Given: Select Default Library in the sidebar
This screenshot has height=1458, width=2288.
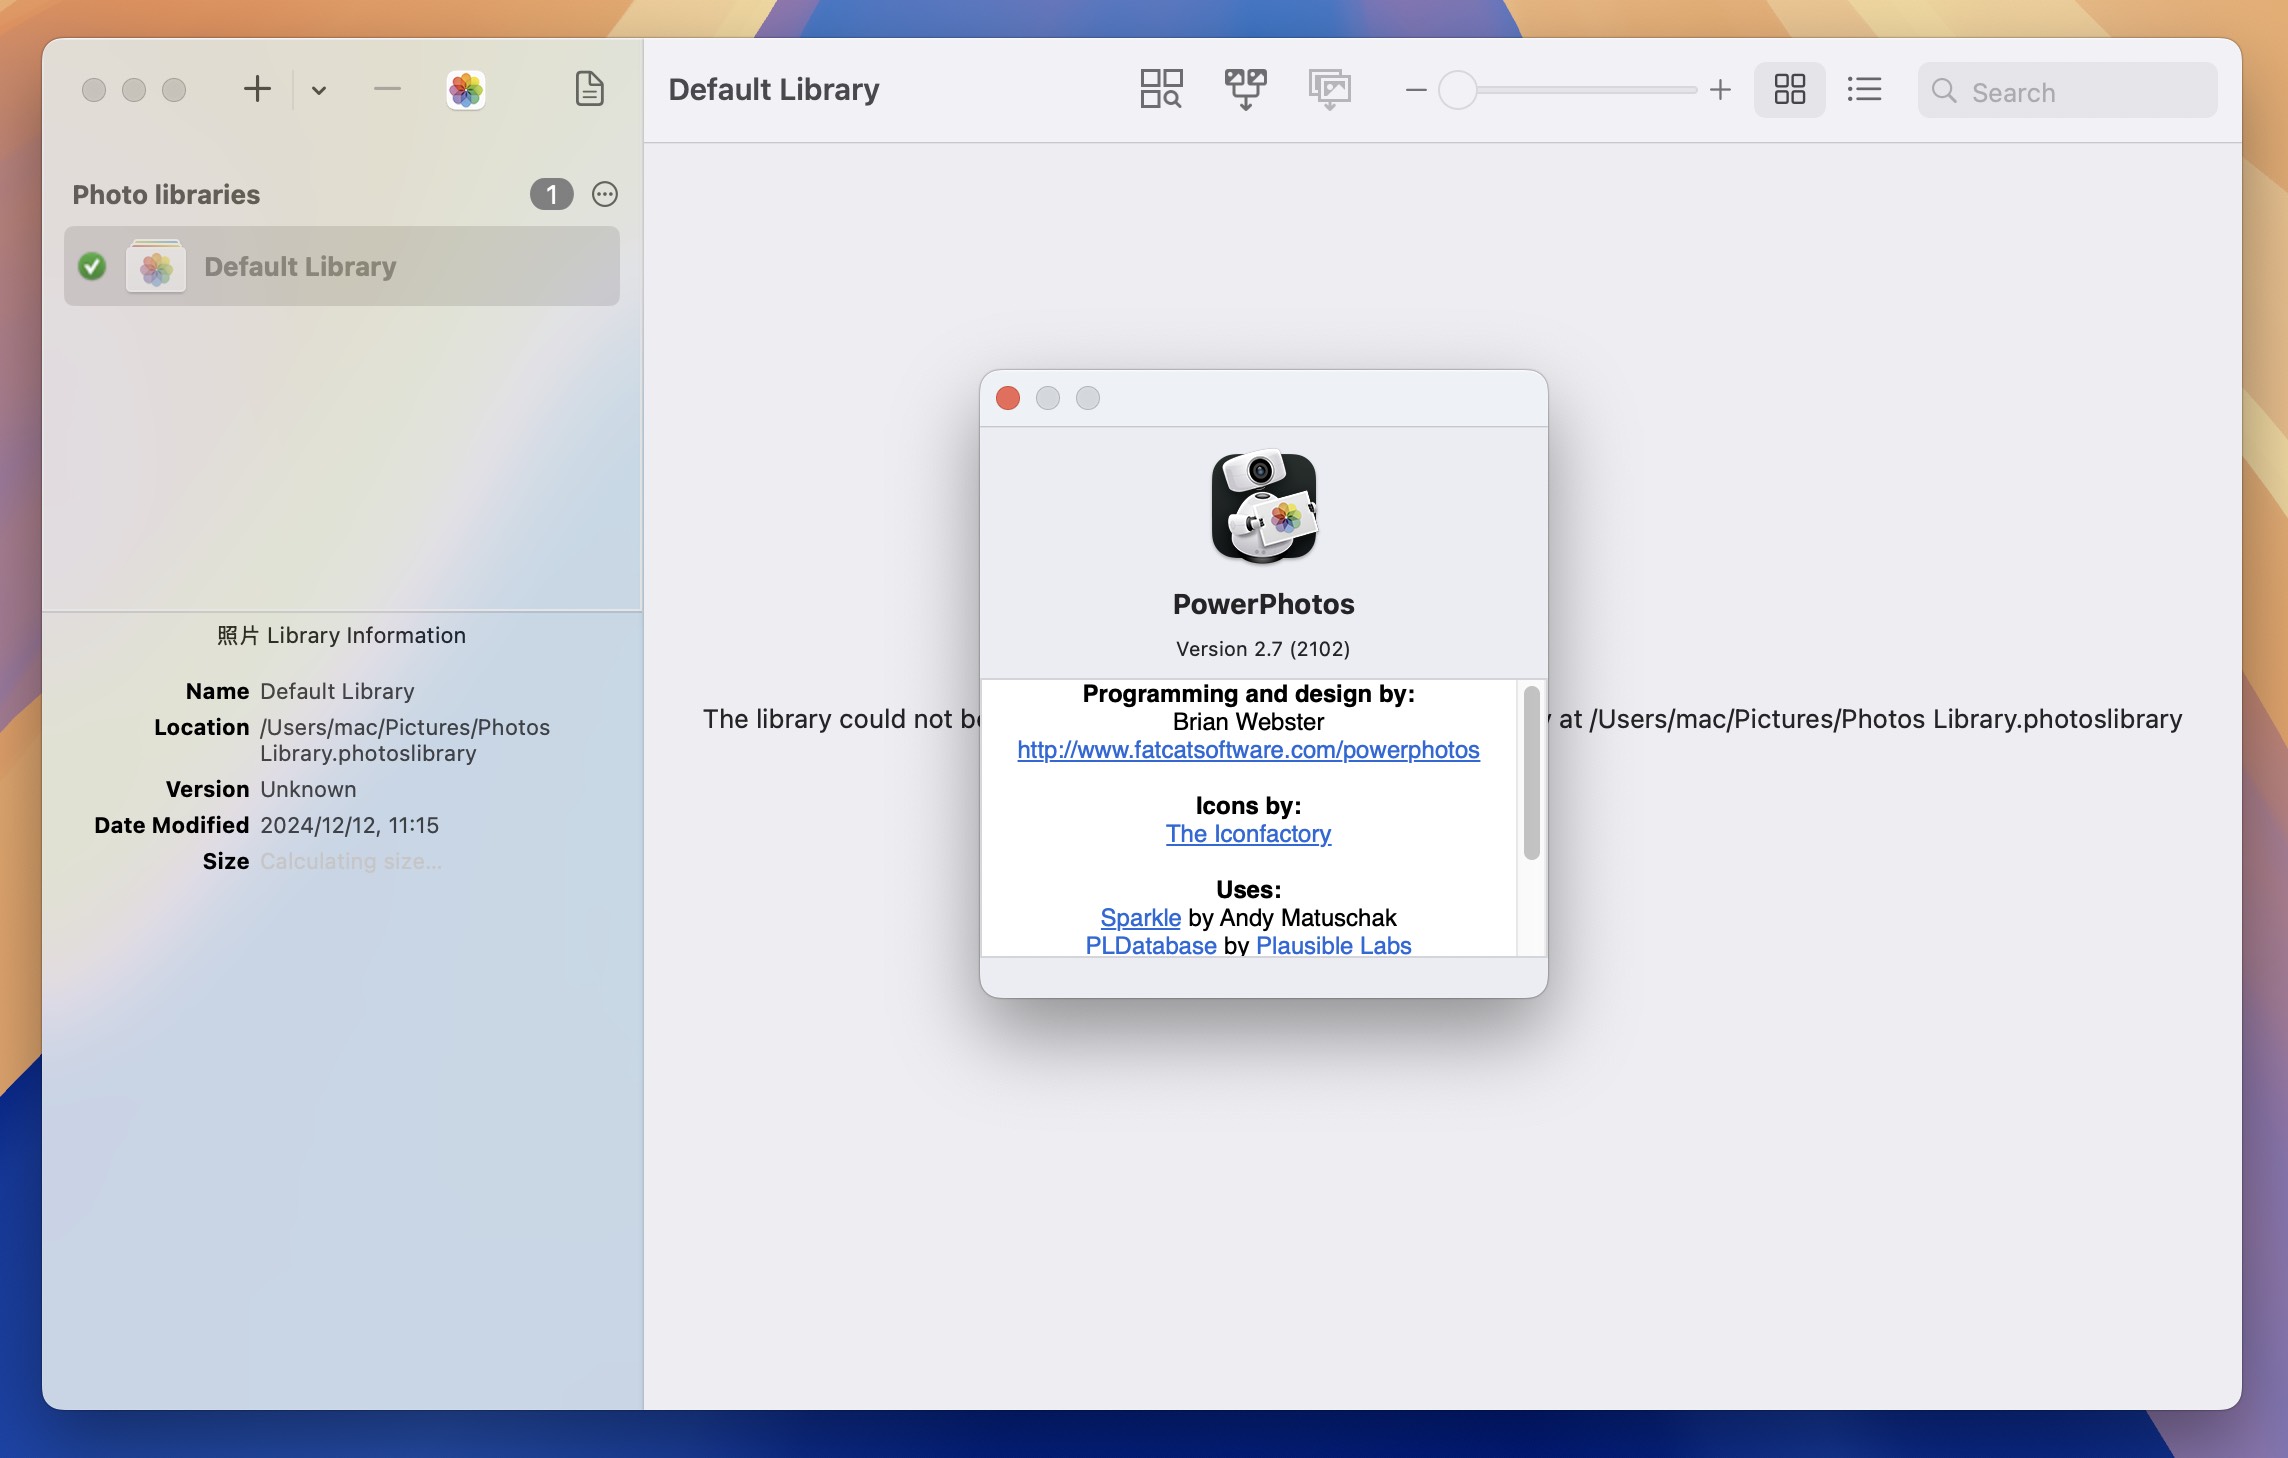Looking at the screenshot, I should click(x=342, y=266).
